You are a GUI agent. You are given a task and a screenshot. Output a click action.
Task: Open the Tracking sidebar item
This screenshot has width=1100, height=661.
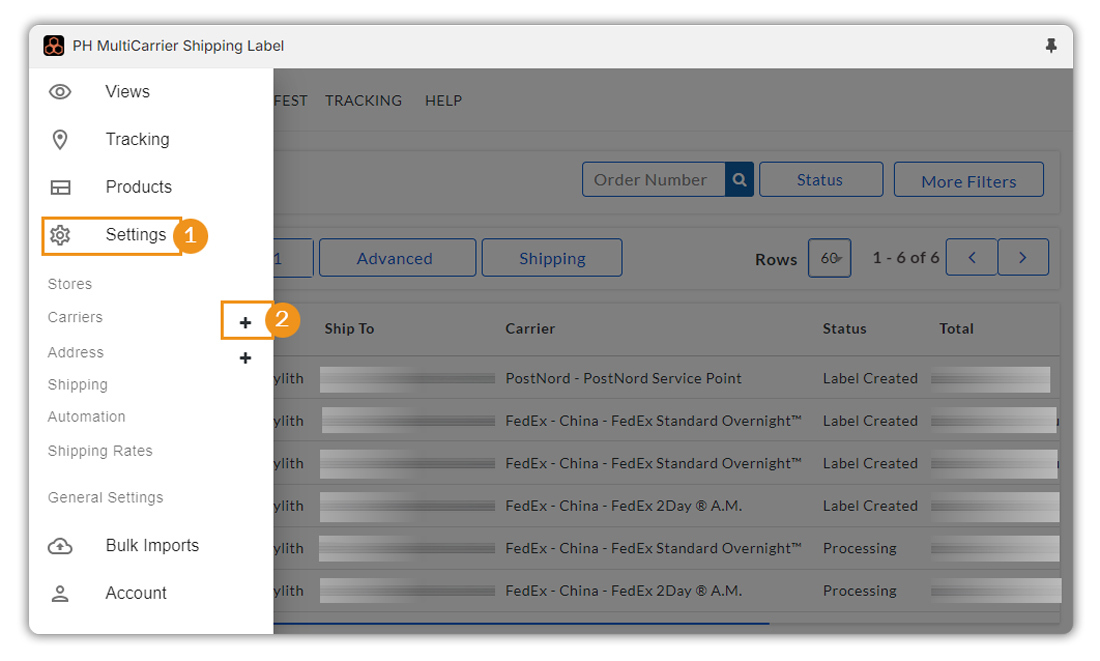[x=138, y=140]
